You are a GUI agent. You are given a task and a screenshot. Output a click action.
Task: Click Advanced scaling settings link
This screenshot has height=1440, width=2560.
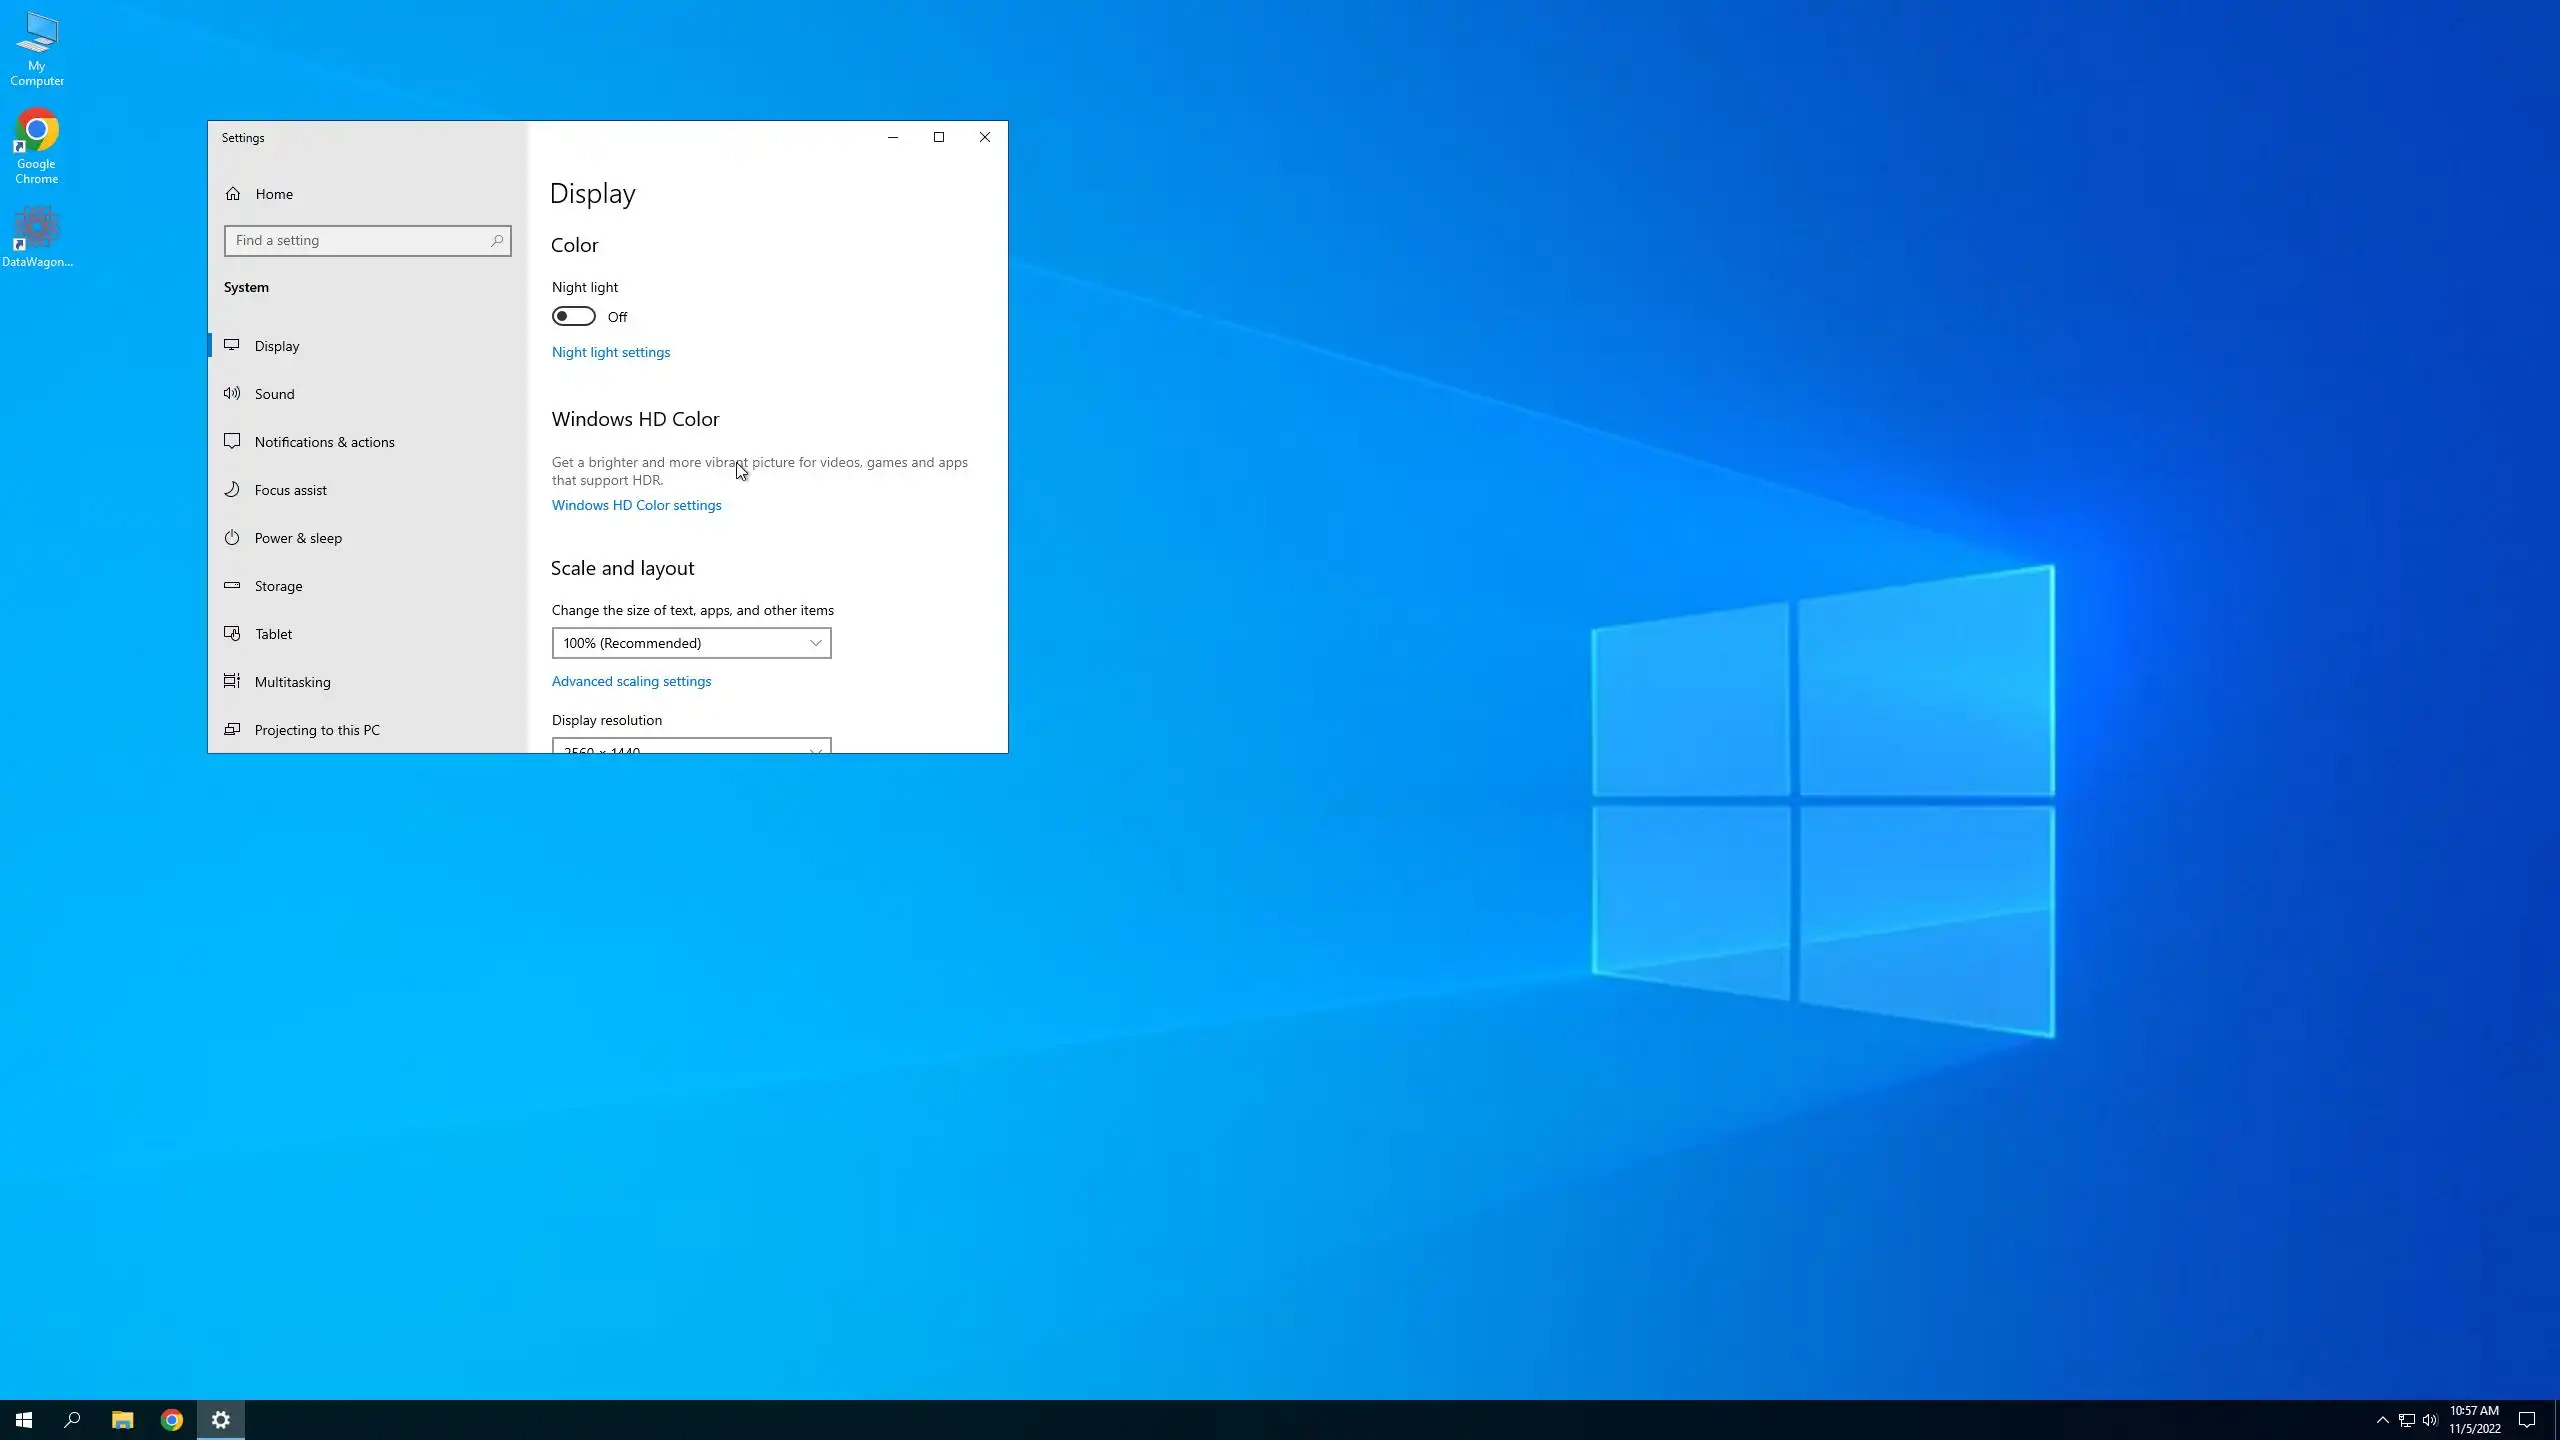[631, 681]
